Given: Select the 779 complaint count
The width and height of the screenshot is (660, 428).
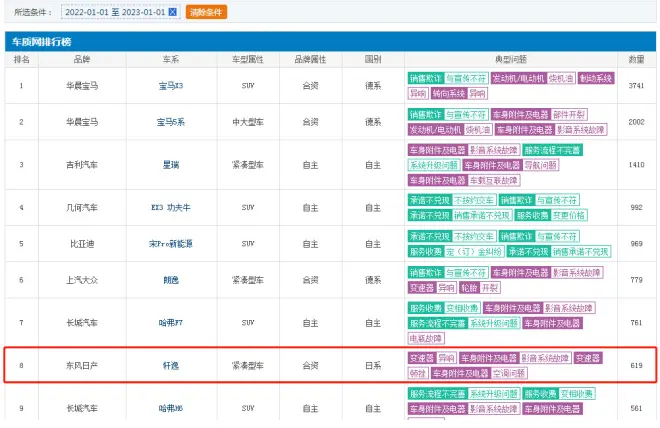Looking at the screenshot, I should click(636, 280).
